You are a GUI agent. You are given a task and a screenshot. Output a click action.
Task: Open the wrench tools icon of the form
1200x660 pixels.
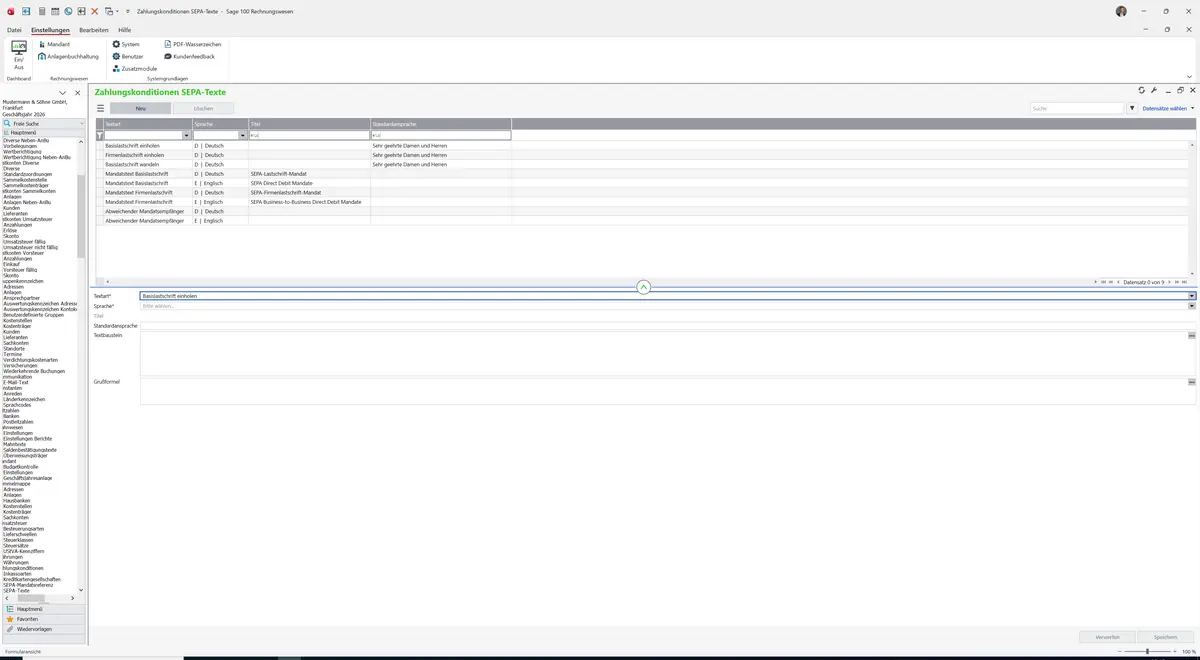[1154, 91]
